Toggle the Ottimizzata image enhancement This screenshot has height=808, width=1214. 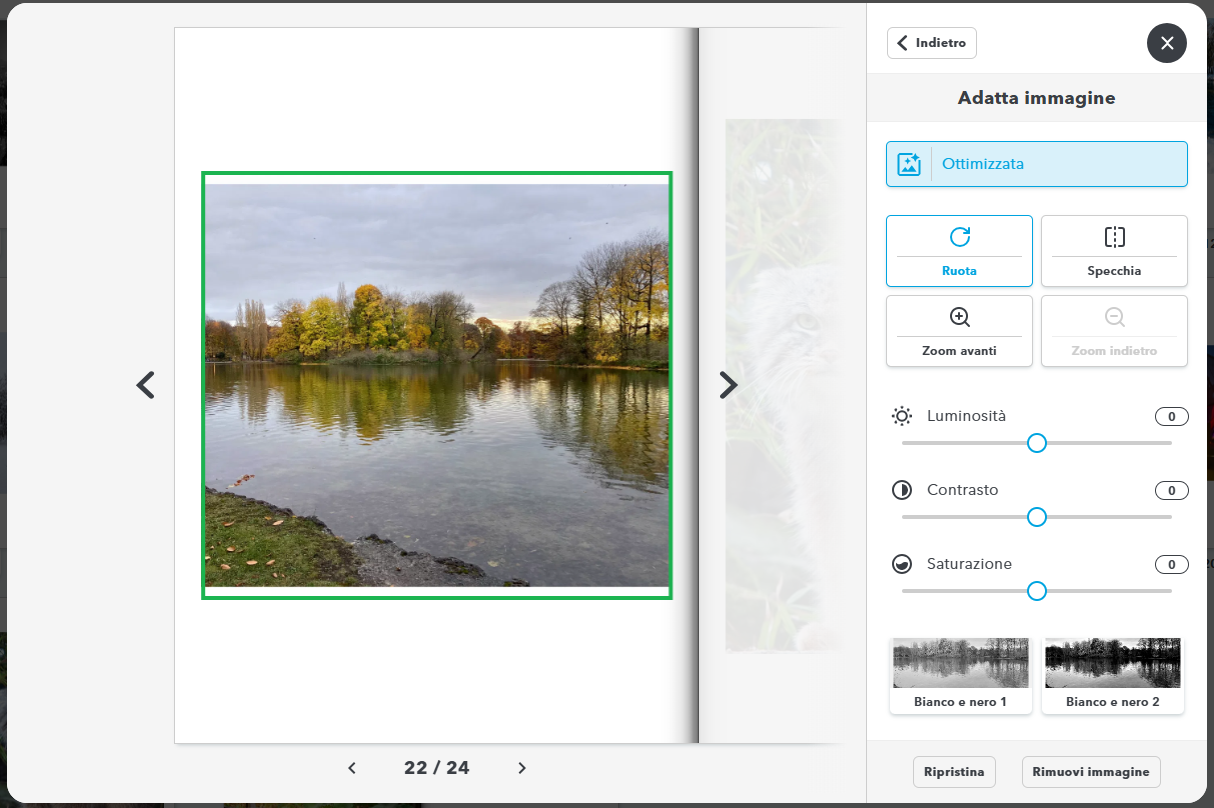pos(1036,164)
